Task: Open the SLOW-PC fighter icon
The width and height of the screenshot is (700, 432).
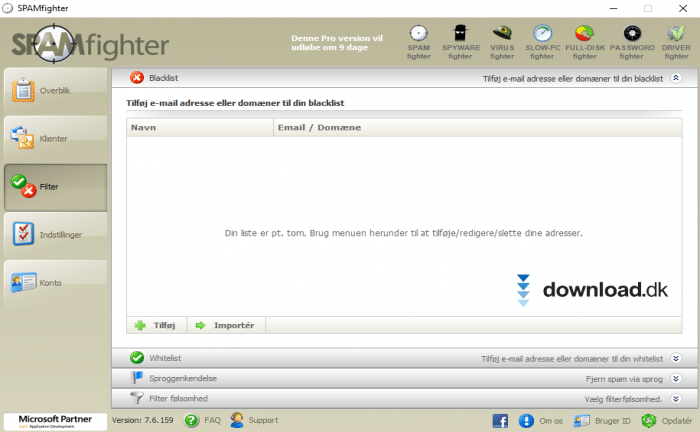Action: click(543, 39)
